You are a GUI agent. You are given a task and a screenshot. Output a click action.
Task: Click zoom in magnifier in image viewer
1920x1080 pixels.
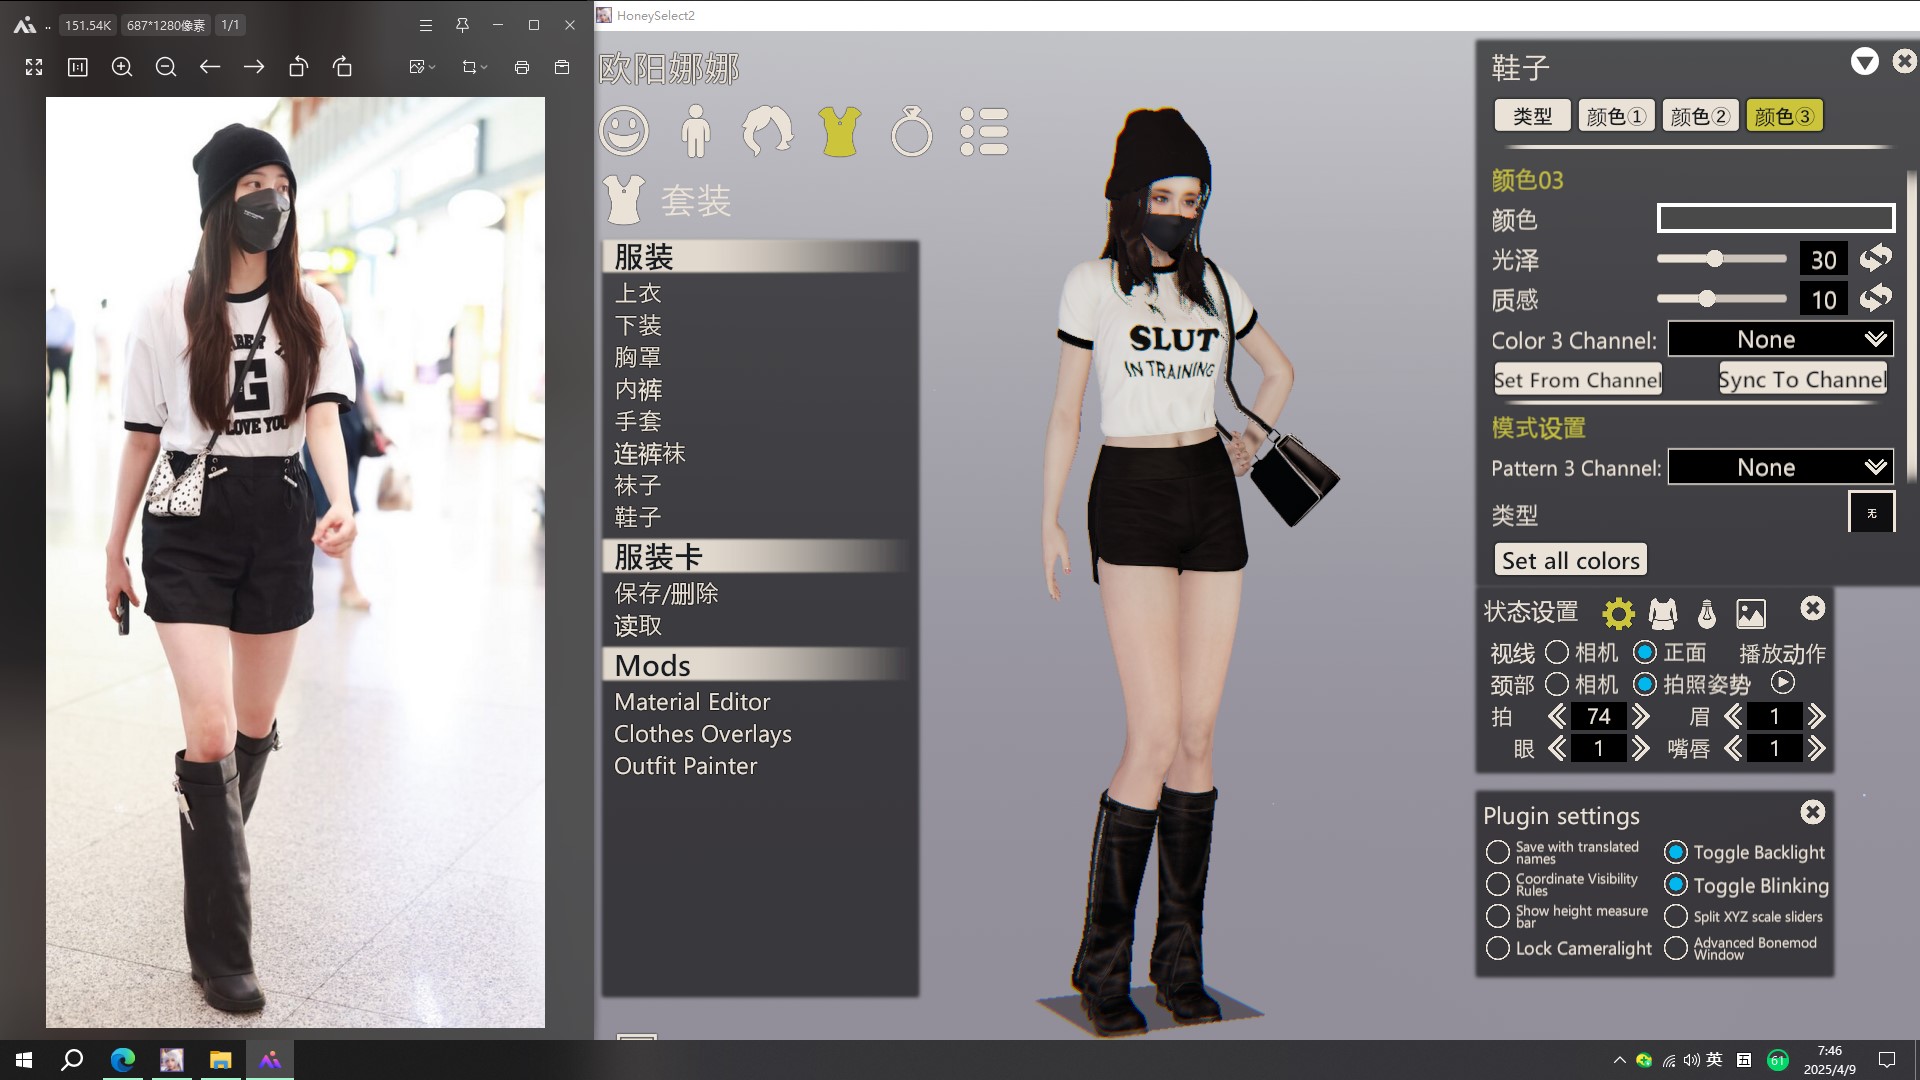[122, 67]
